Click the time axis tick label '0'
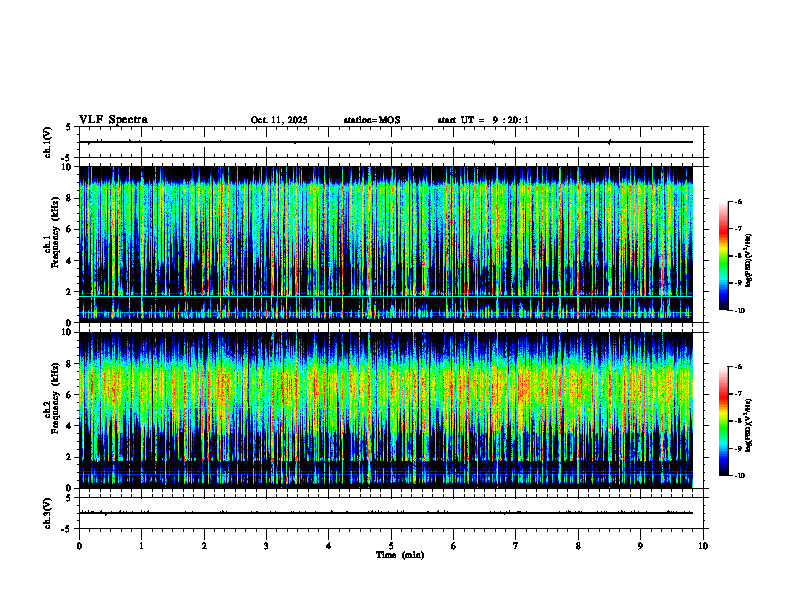792x612 pixels. click(79, 546)
